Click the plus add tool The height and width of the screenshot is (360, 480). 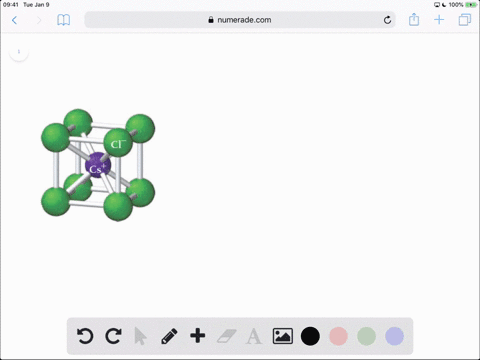[197, 335]
